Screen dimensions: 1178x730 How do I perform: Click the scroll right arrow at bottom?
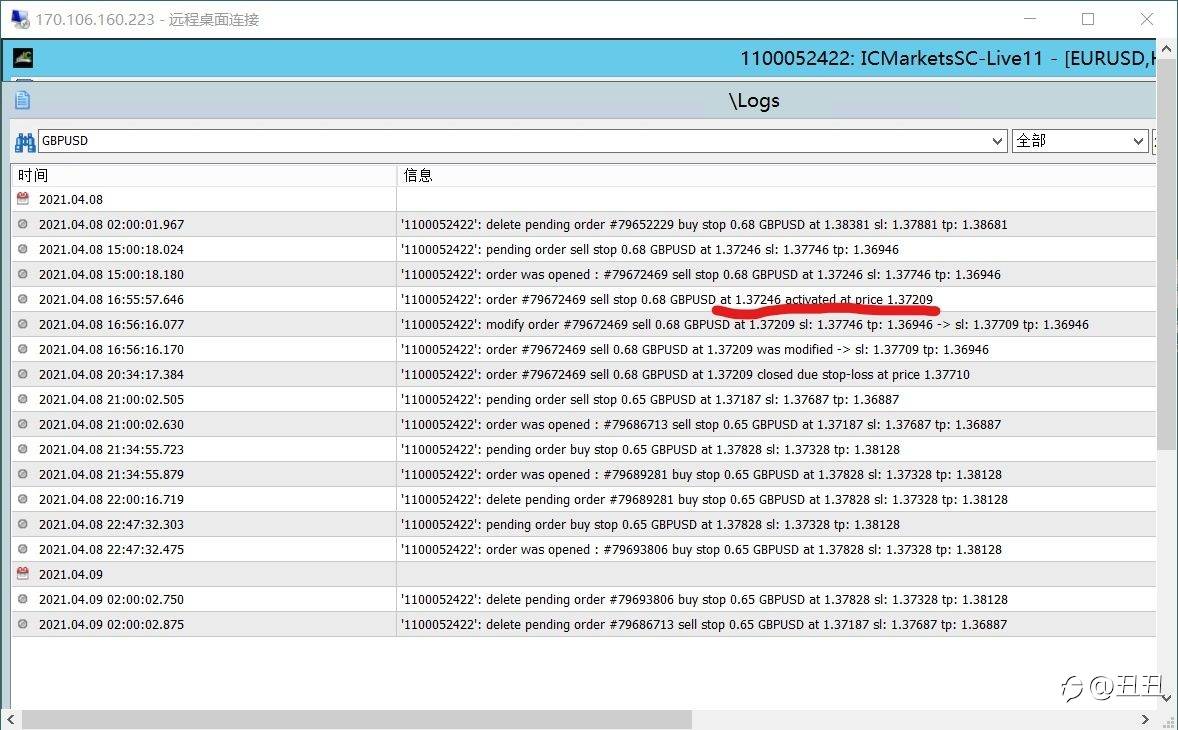(x=1145, y=719)
